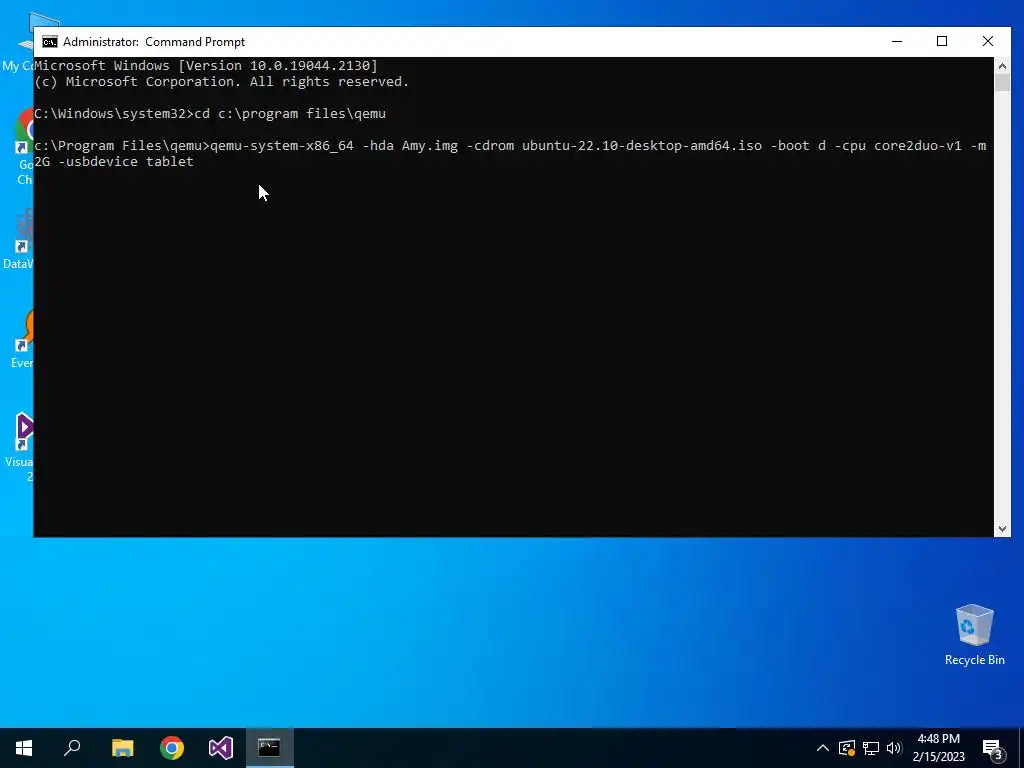Minimize the Command Prompt window
Viewport: 1024px width, 768px height.
coord(897,41)
